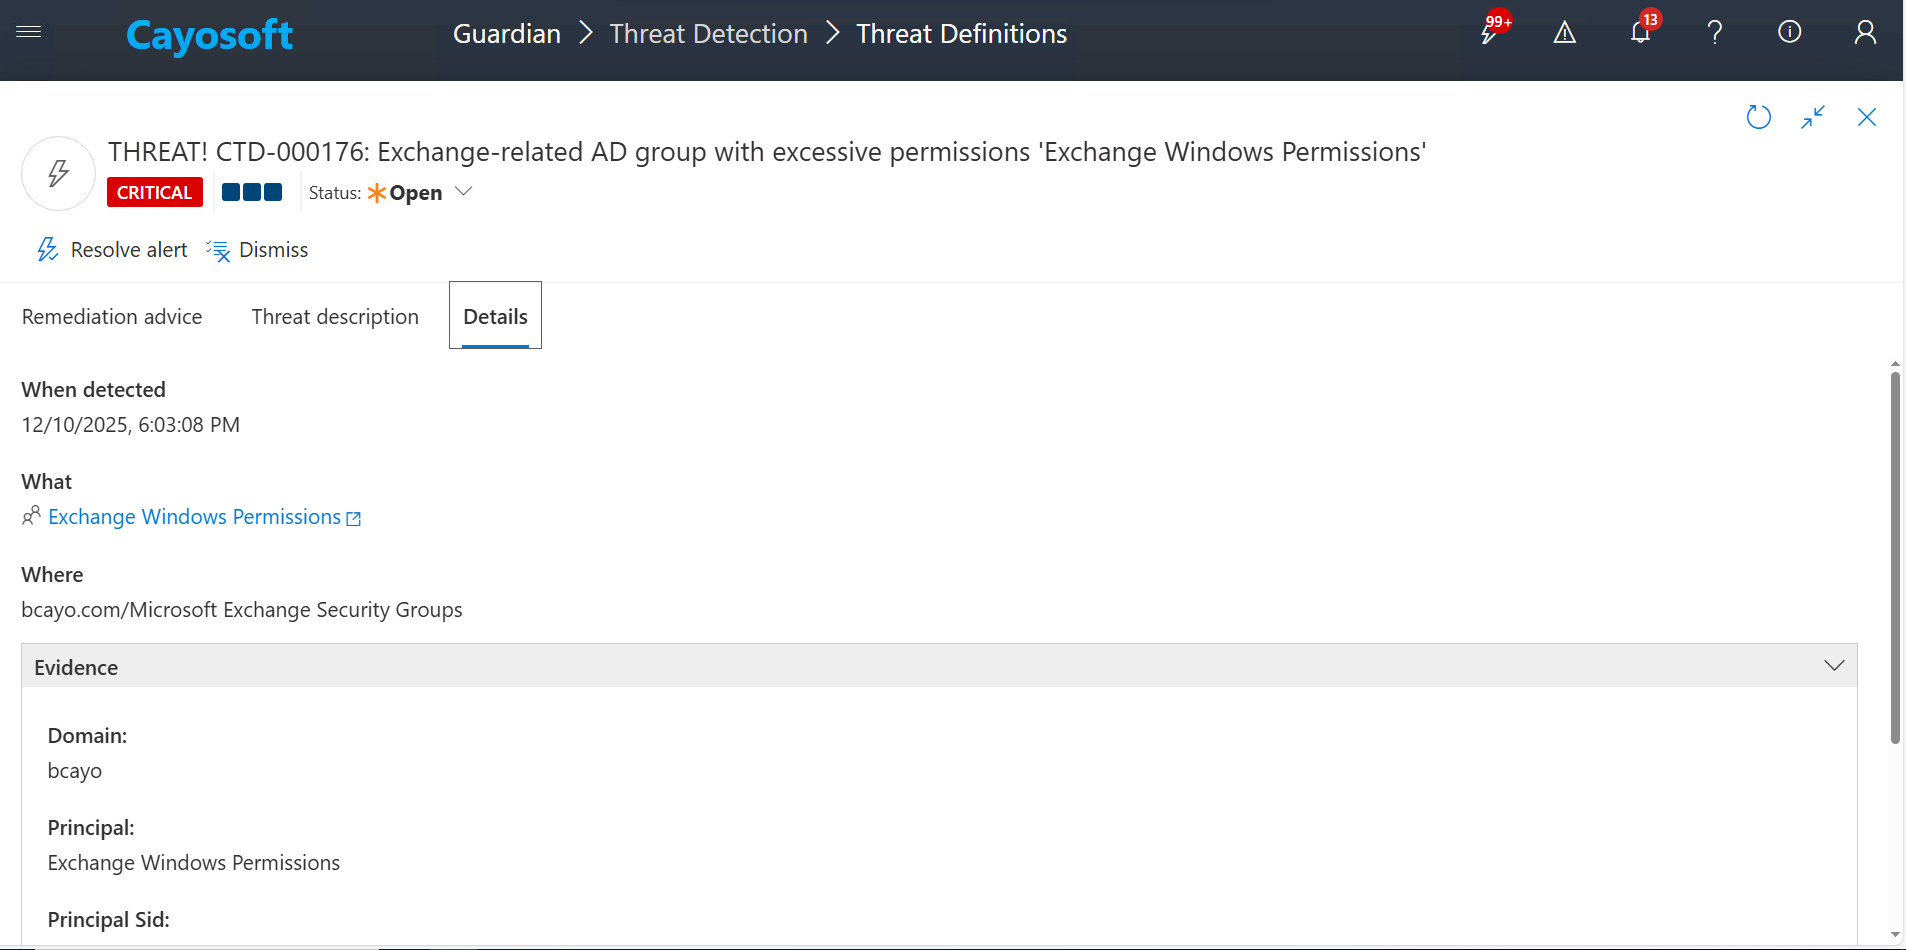The width and height of the screenshot is (1906, 950).
Task: Open the hamburger navigation menu
Action: (29, 32)
